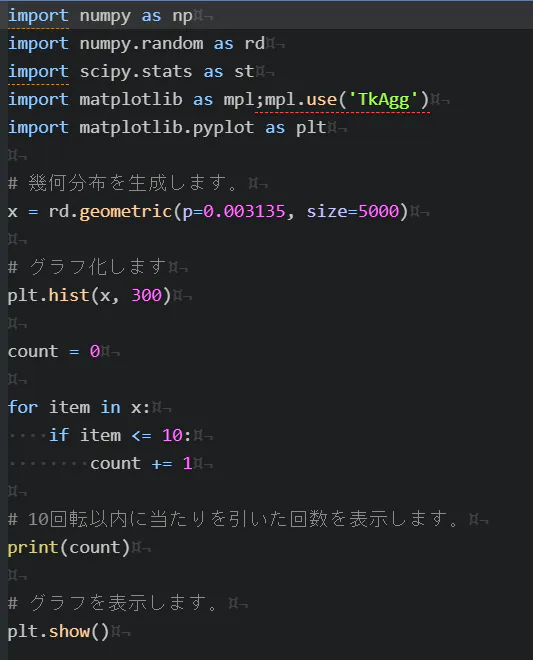The height and width of the screenshot is (660, 533).
Task: Place cursor on 'numpy.random' import text
Action: pyautogui.click(x=141, y=44)
